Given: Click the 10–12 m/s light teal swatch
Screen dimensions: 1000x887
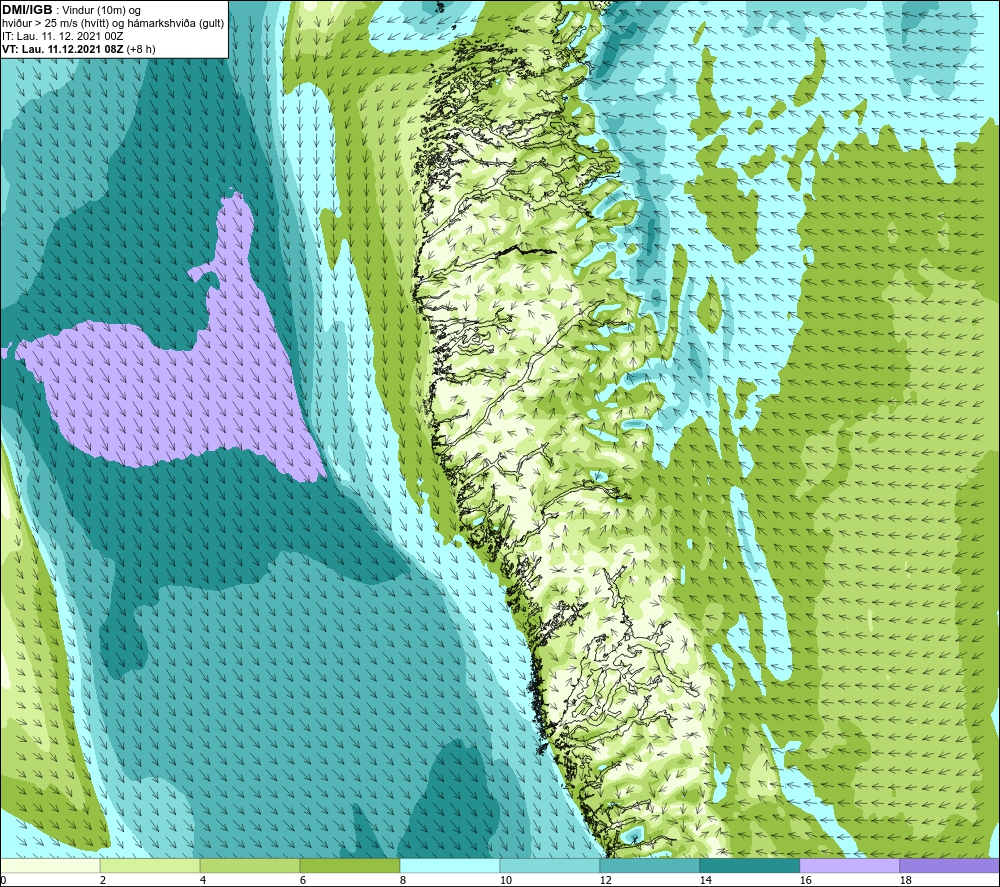Looking at the screenshot, I should pos(550,865).
